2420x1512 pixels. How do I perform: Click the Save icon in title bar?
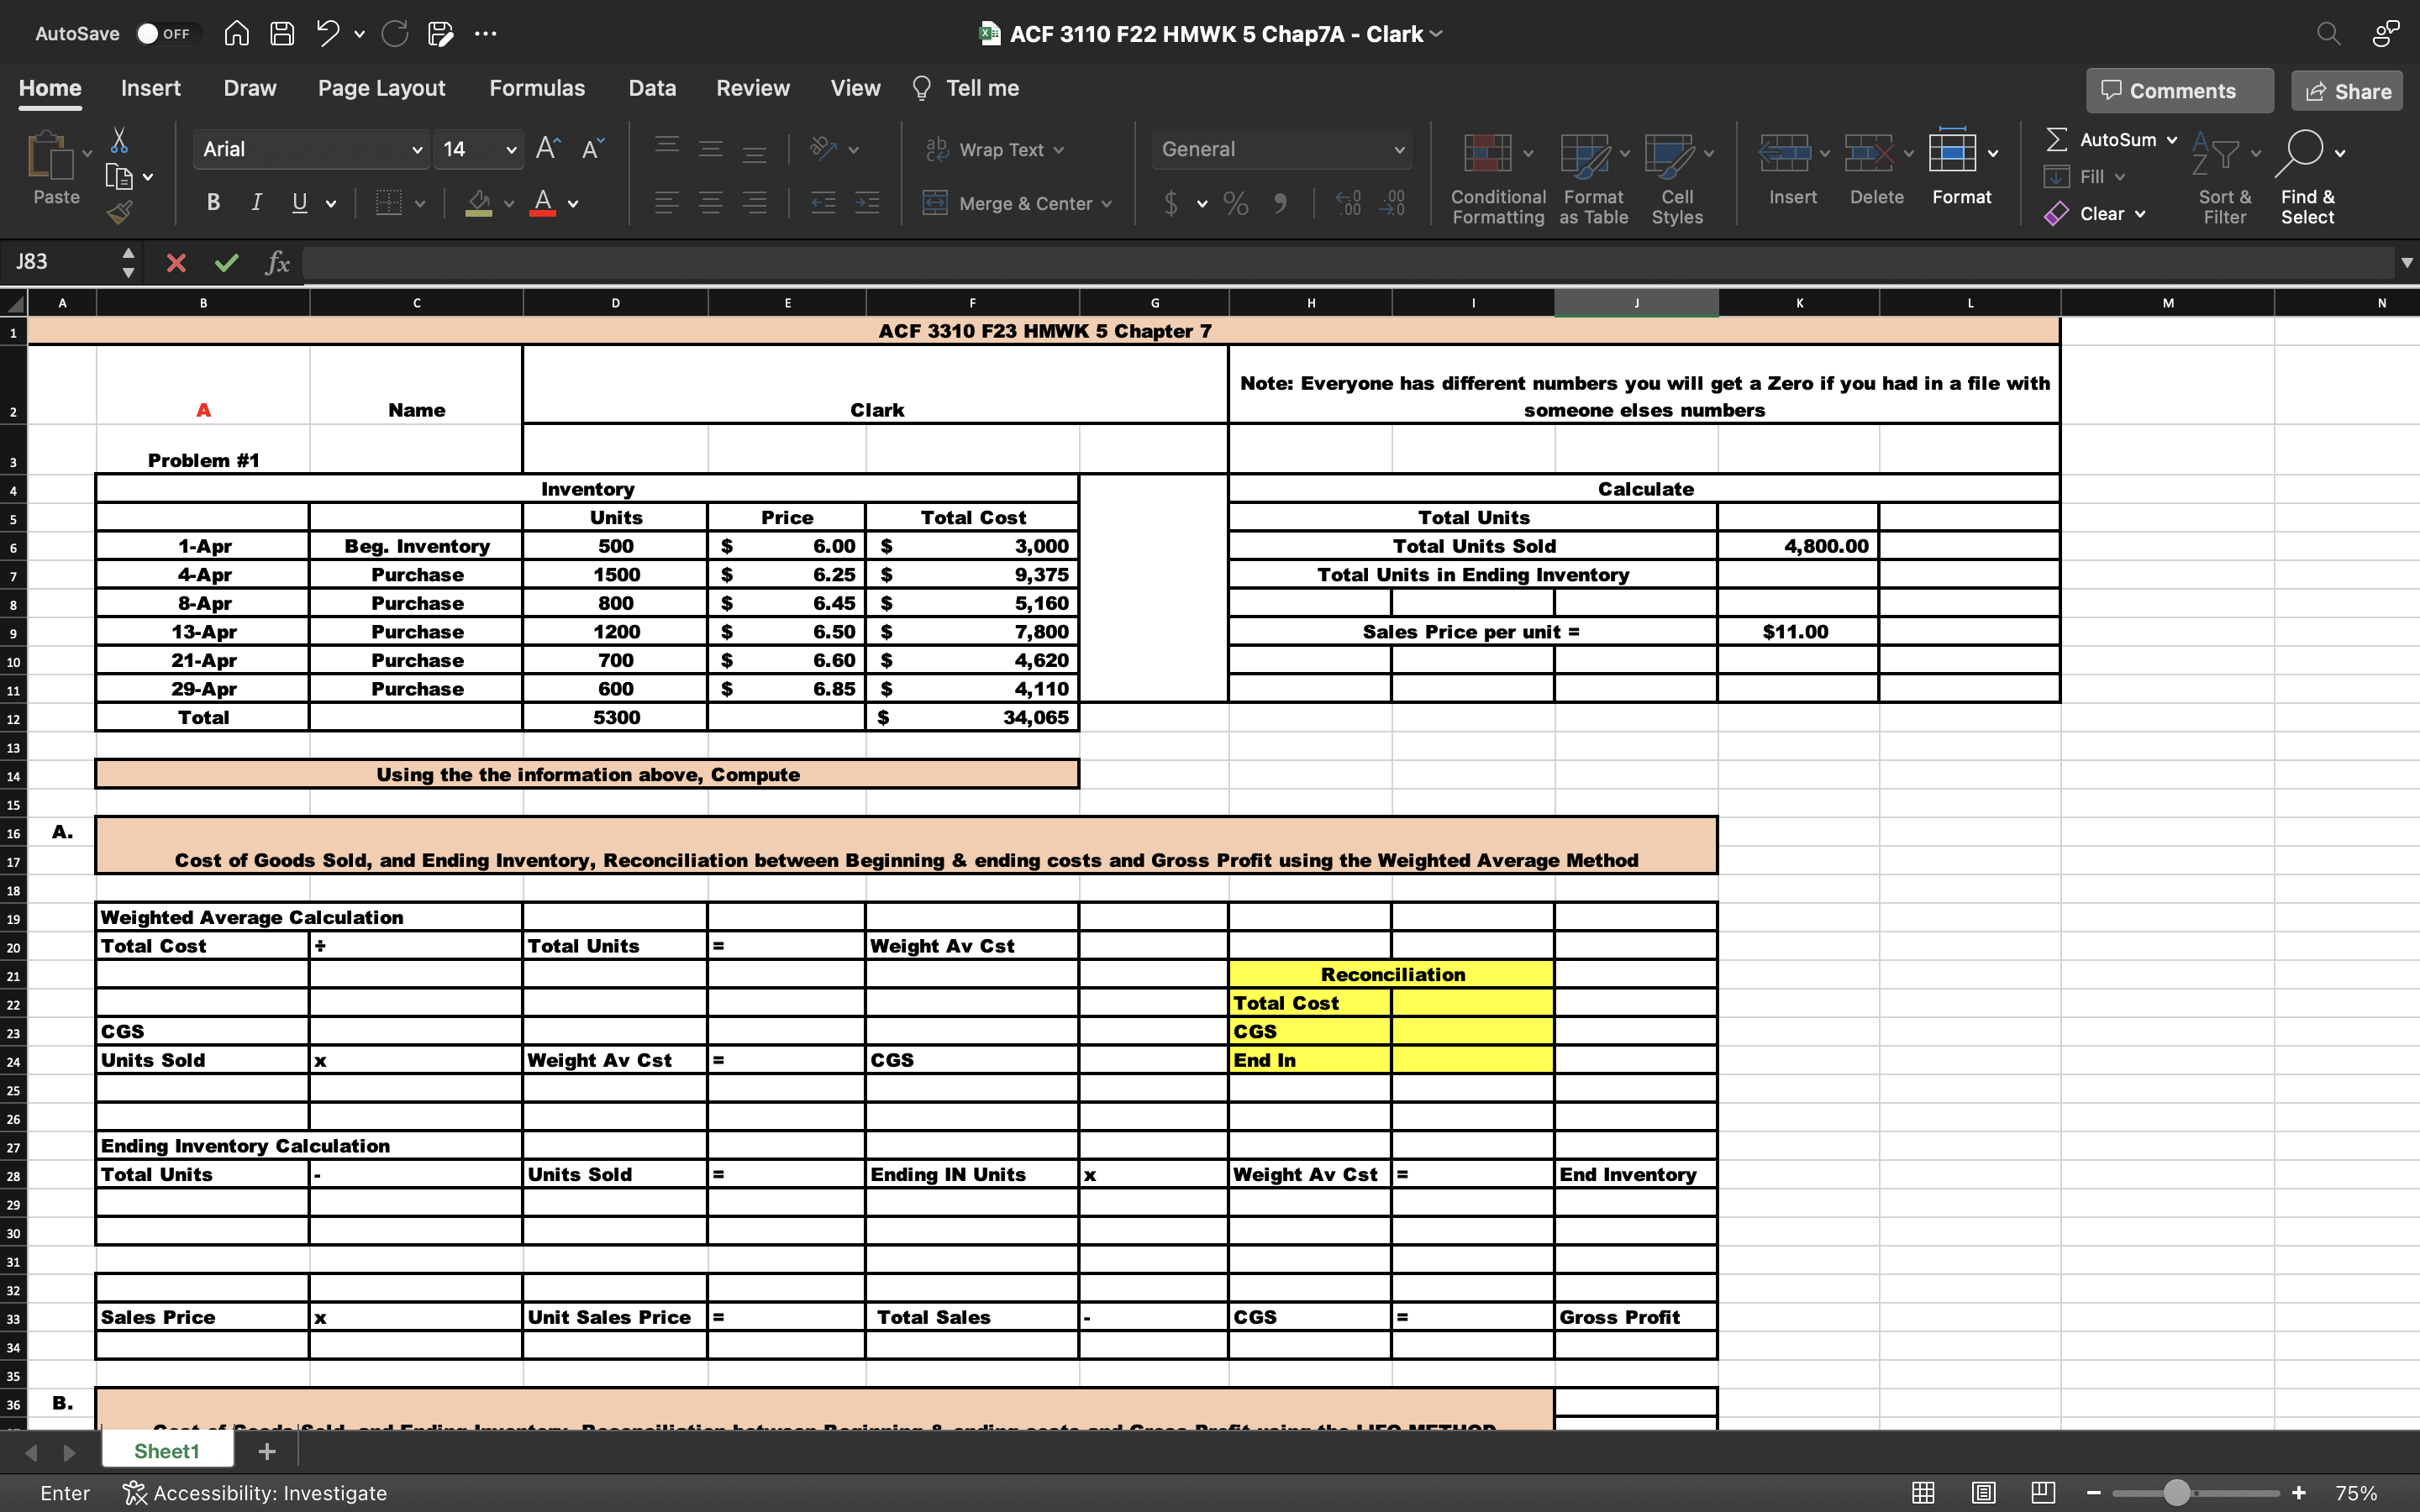pos(282,34)
